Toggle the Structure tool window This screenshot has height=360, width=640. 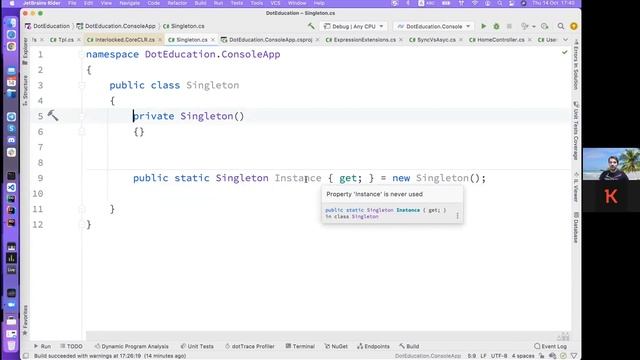click(25, 91)
